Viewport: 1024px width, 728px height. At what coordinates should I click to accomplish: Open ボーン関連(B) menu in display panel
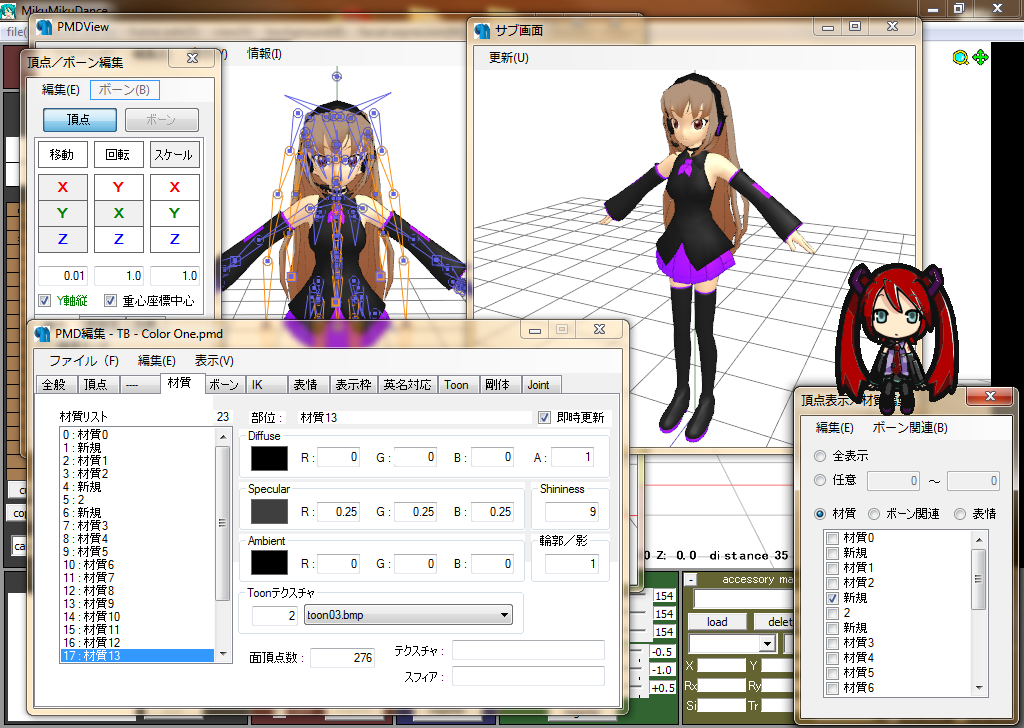coord(910,428)
